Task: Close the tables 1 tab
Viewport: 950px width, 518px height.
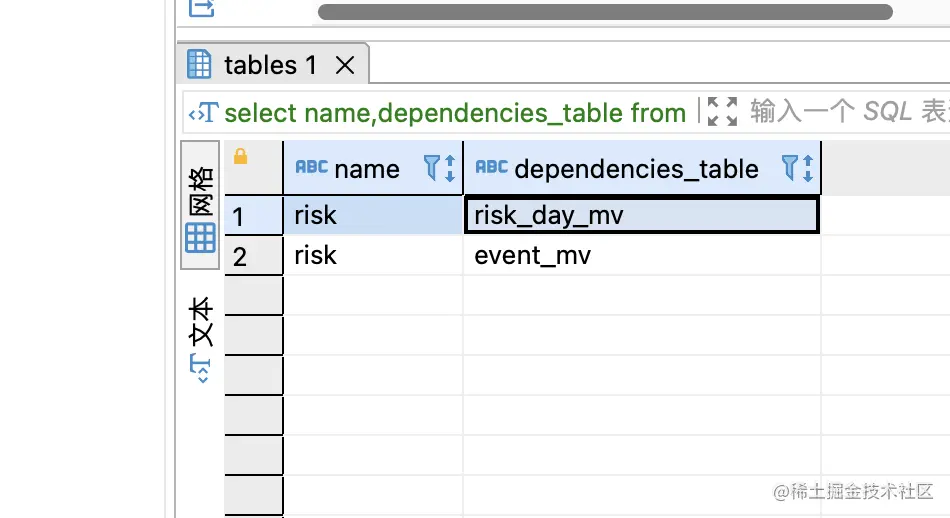Action: coord(344,66)
